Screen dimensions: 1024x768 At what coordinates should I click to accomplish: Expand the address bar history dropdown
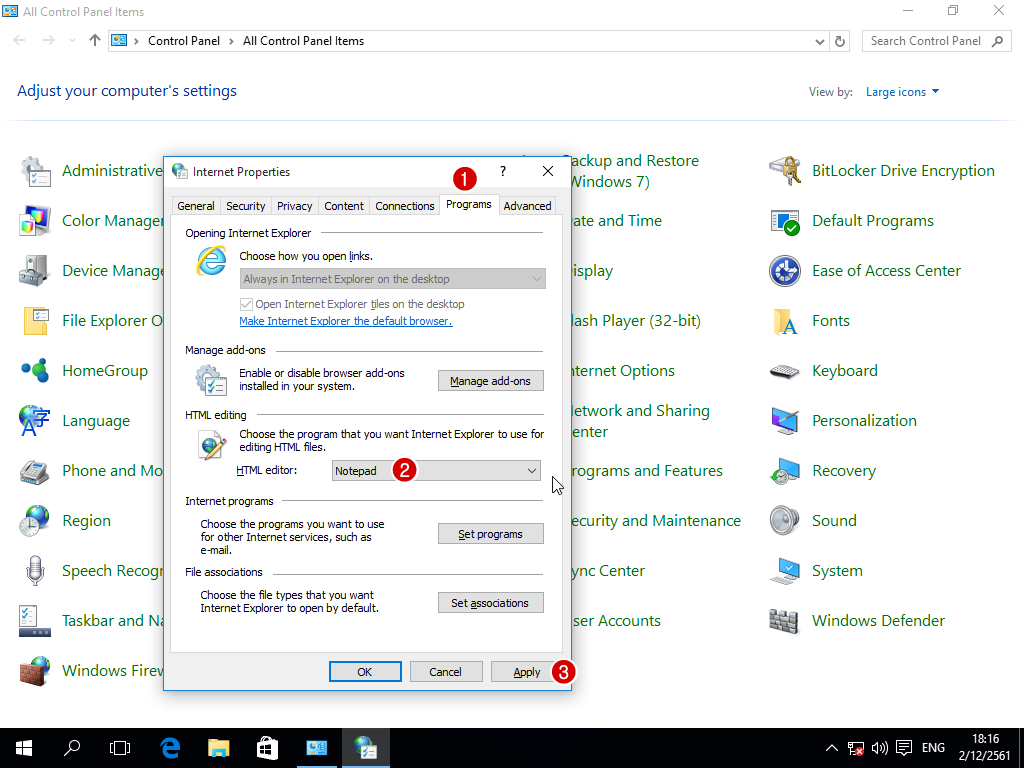pos(820,41)
